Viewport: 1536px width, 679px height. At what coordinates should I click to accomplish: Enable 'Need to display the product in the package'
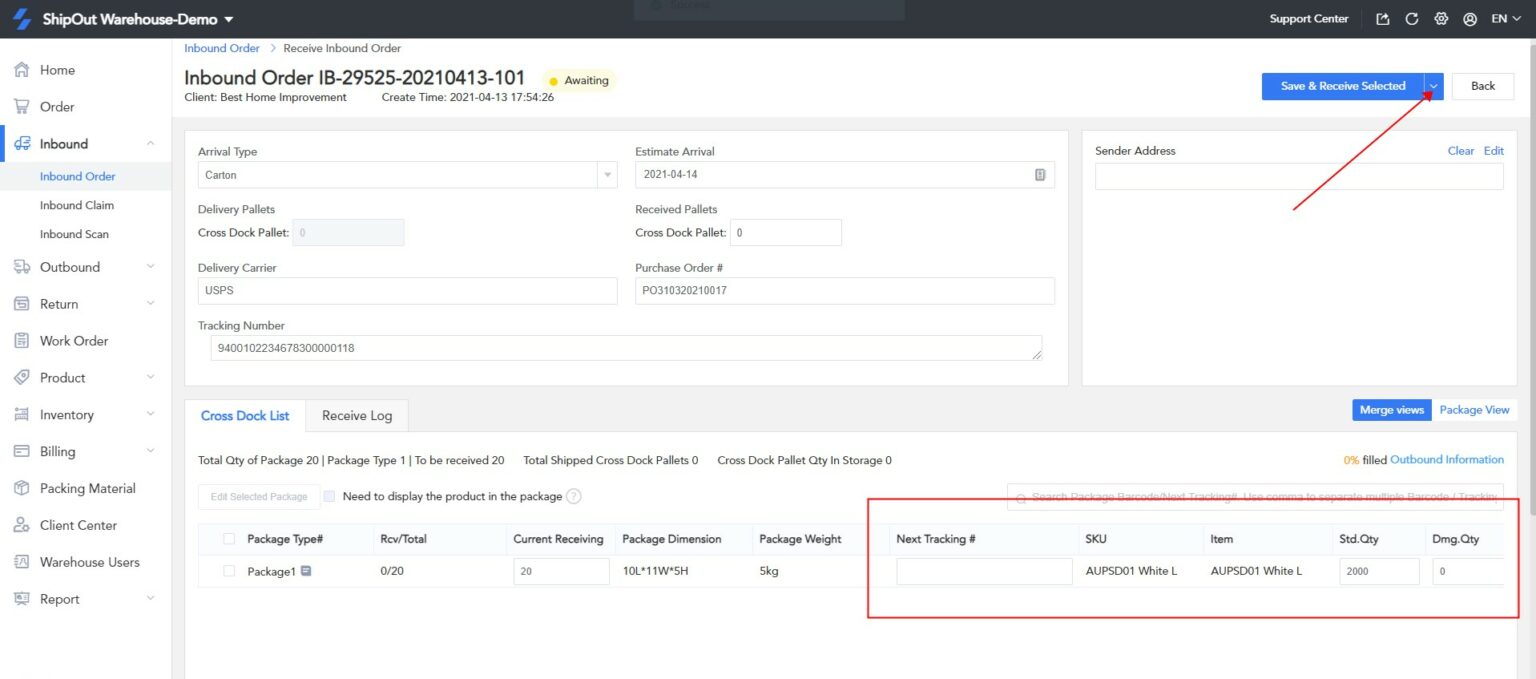(330, 496)
